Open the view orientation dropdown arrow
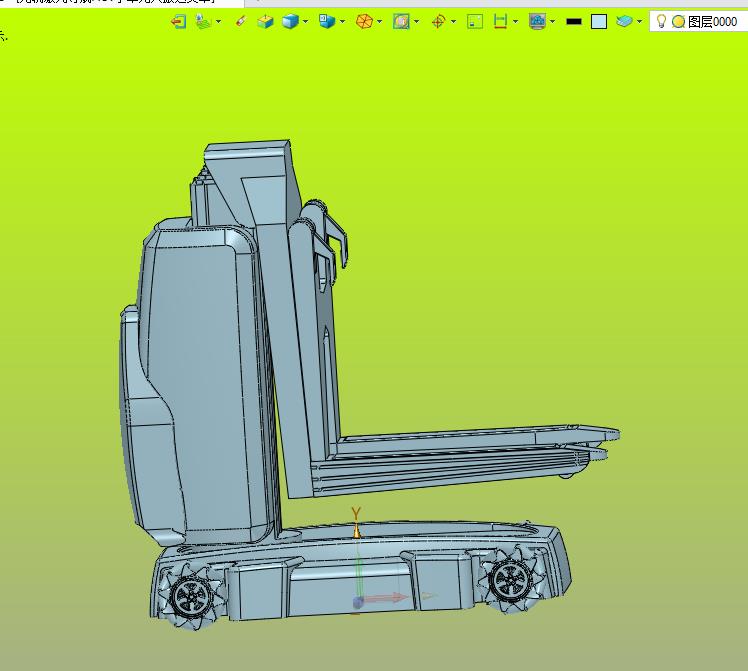Image resolution: width=748 pixels, height=671 pixels. click(x=343, y=21)
